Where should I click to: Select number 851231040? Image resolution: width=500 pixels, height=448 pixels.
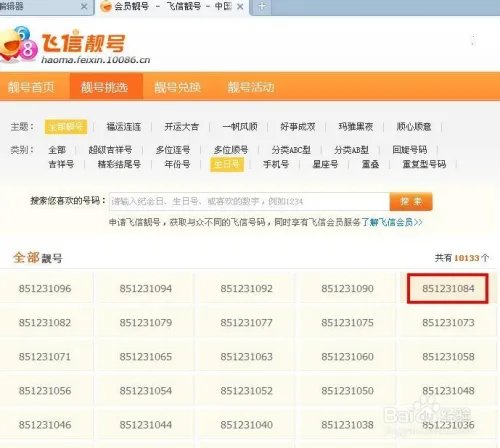point(247,425)
